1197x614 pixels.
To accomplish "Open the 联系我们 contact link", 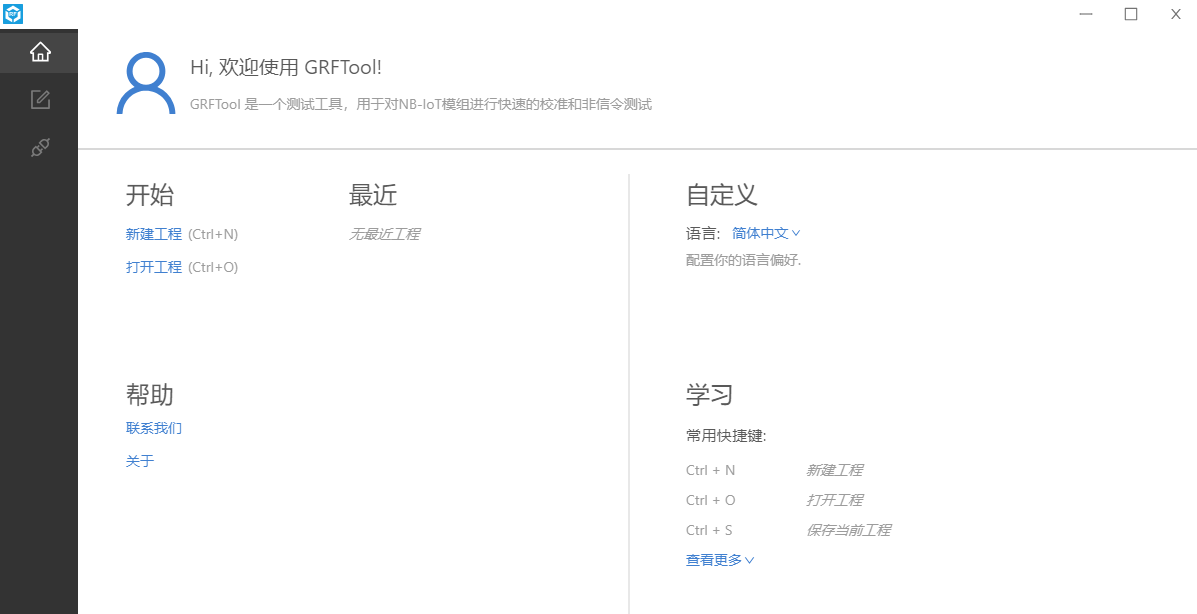I will pyautogui.click(x=153, y=428).
